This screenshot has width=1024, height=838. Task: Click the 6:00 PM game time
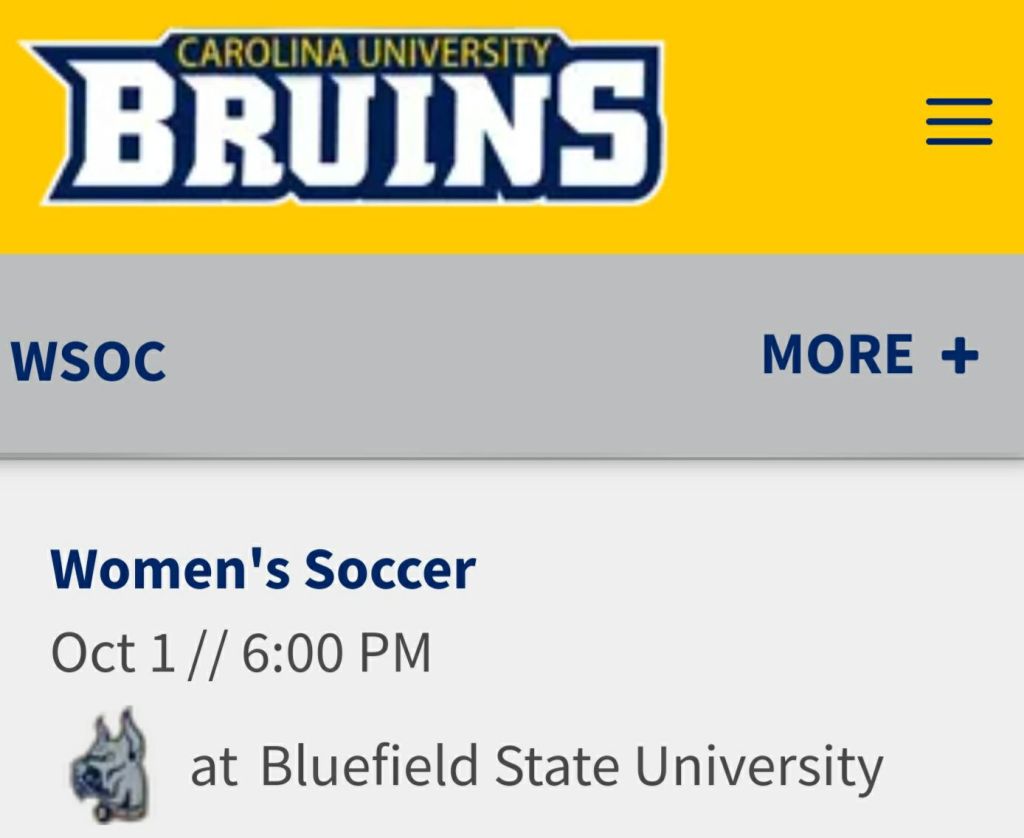click(x=336, y=653)
